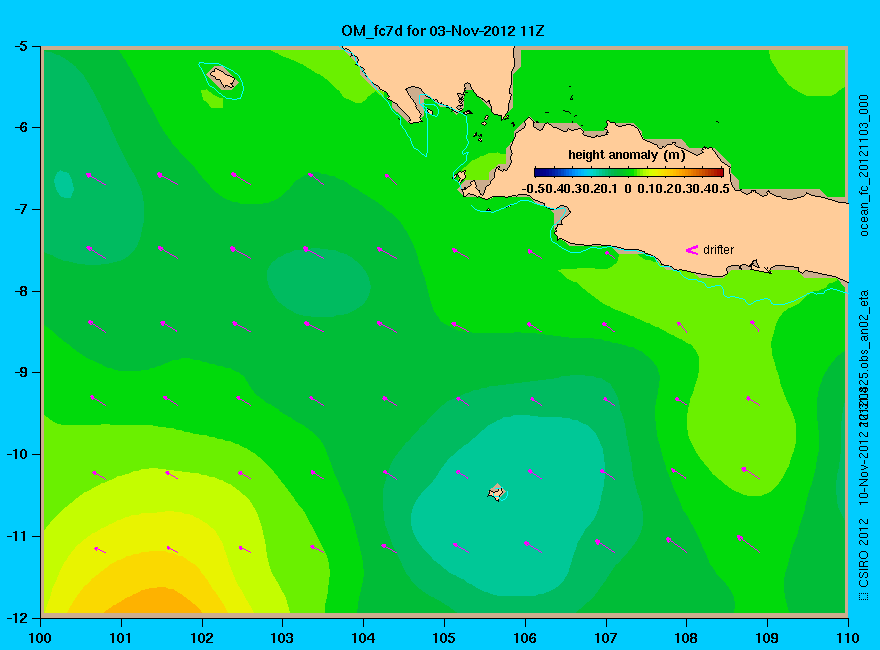
Task: Click the color bar tick labels row
Action: (626, 189)
